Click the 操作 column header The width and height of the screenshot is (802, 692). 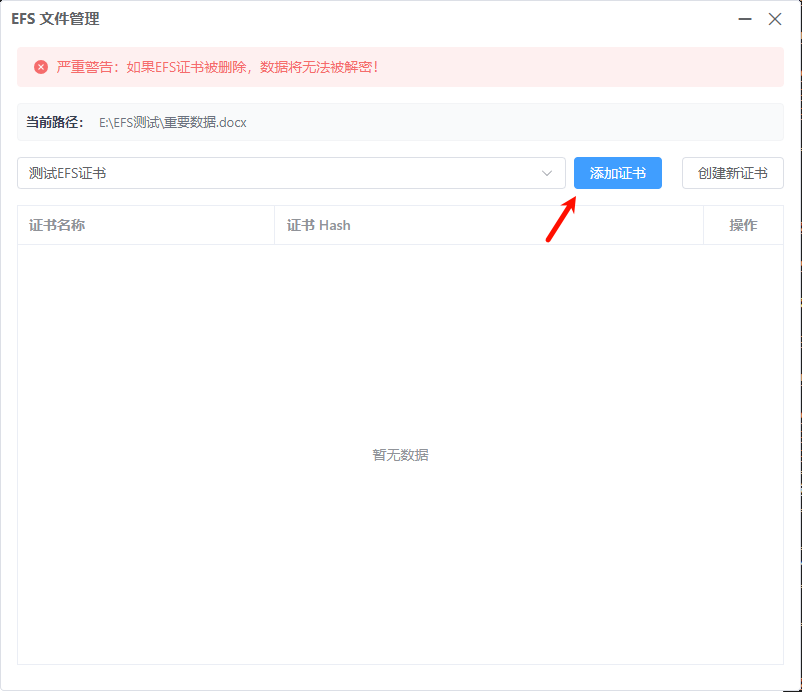point(743,225)
